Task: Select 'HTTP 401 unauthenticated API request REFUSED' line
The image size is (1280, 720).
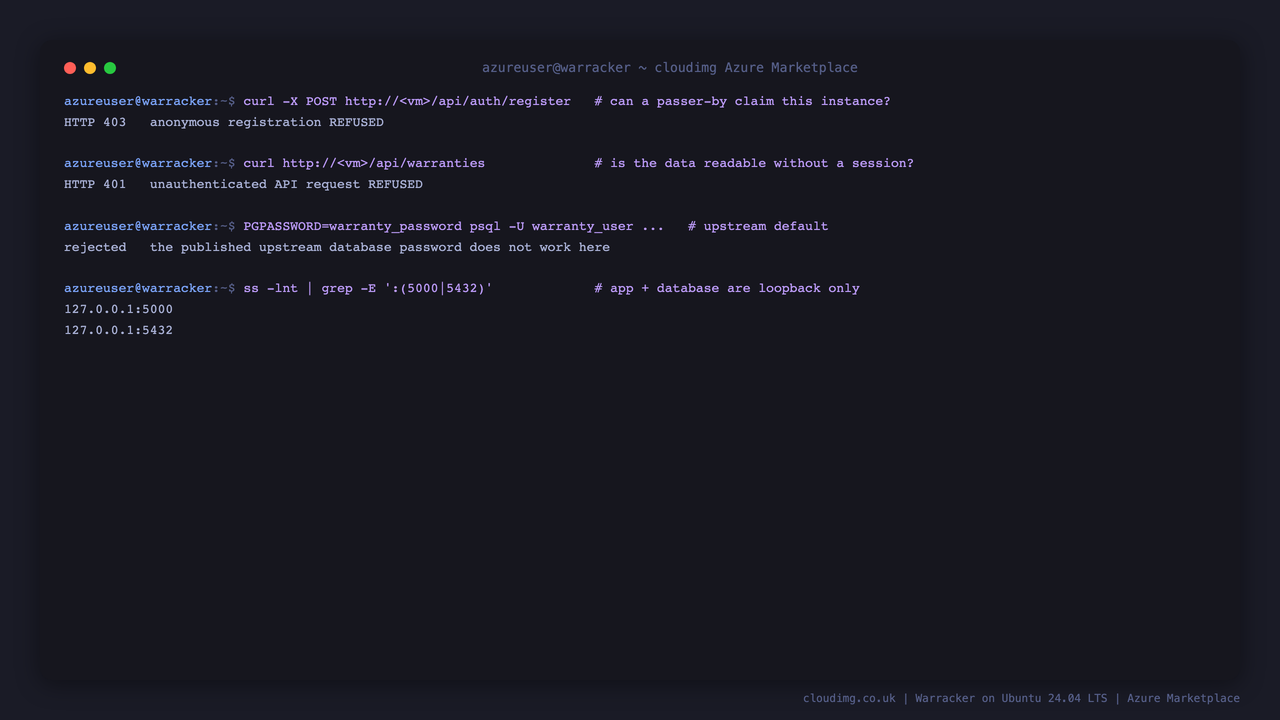Action: (x=243, y=184)
